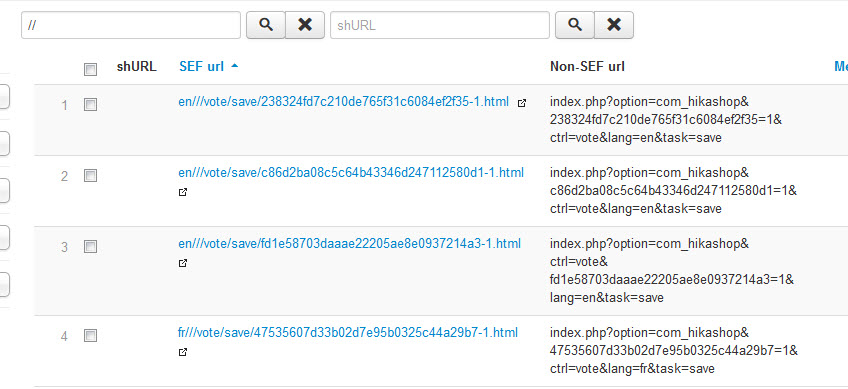This screenshot has width=848, height=389.
Task: Clear the shURL filter with the X icon
Action: [x=614, y=25]
